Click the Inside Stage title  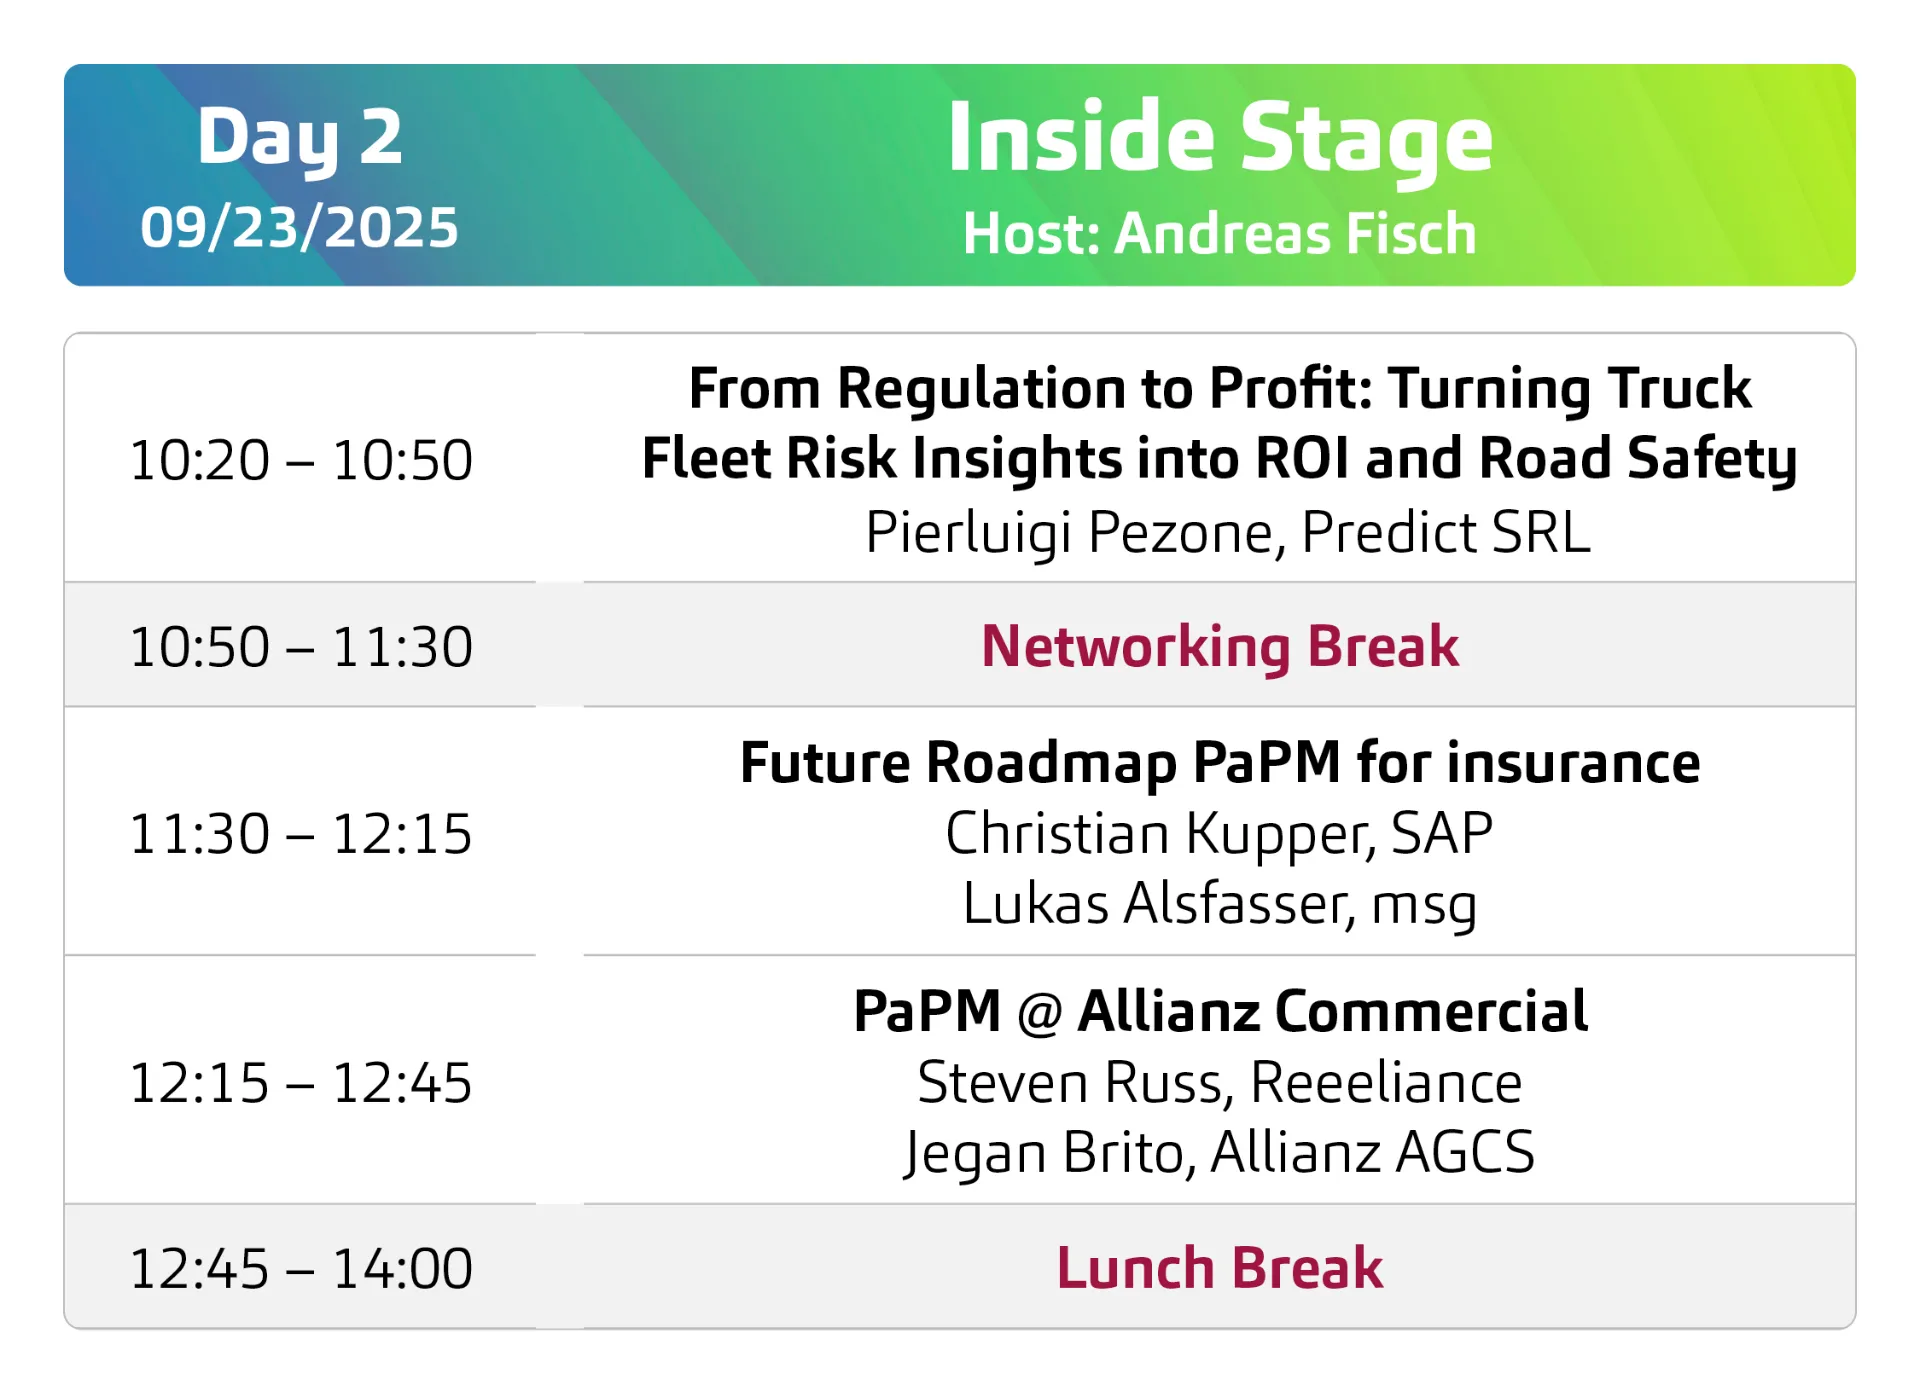pyautogui.click(x=1219, y=137)
